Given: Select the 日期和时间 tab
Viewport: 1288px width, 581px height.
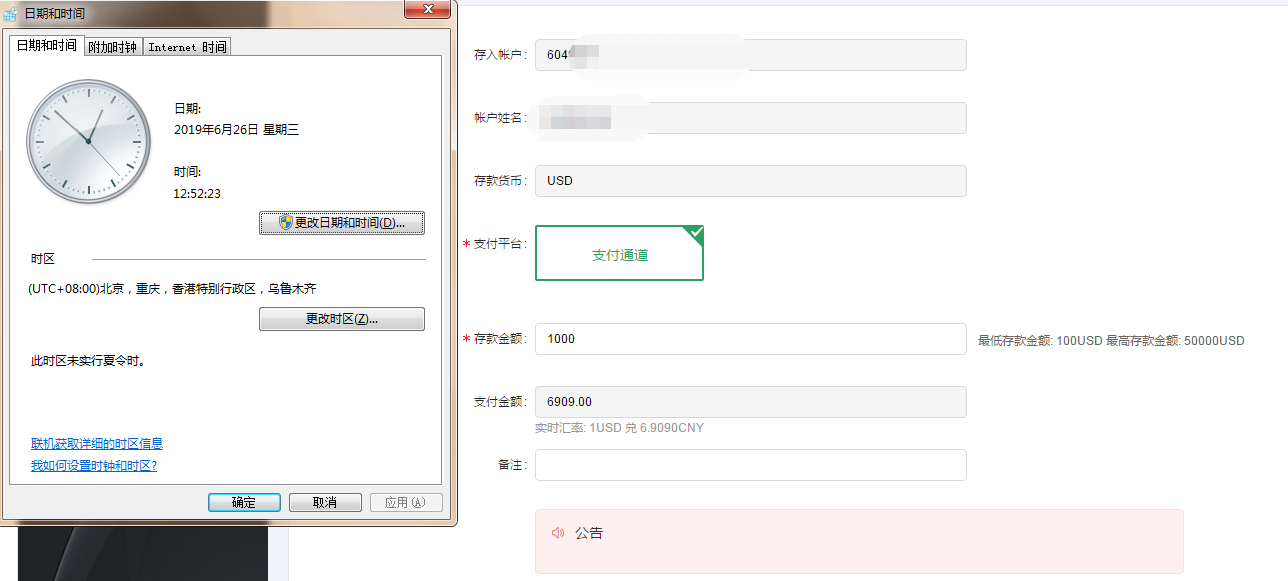Looking at the screenshot, I should [x=46, y=46].
